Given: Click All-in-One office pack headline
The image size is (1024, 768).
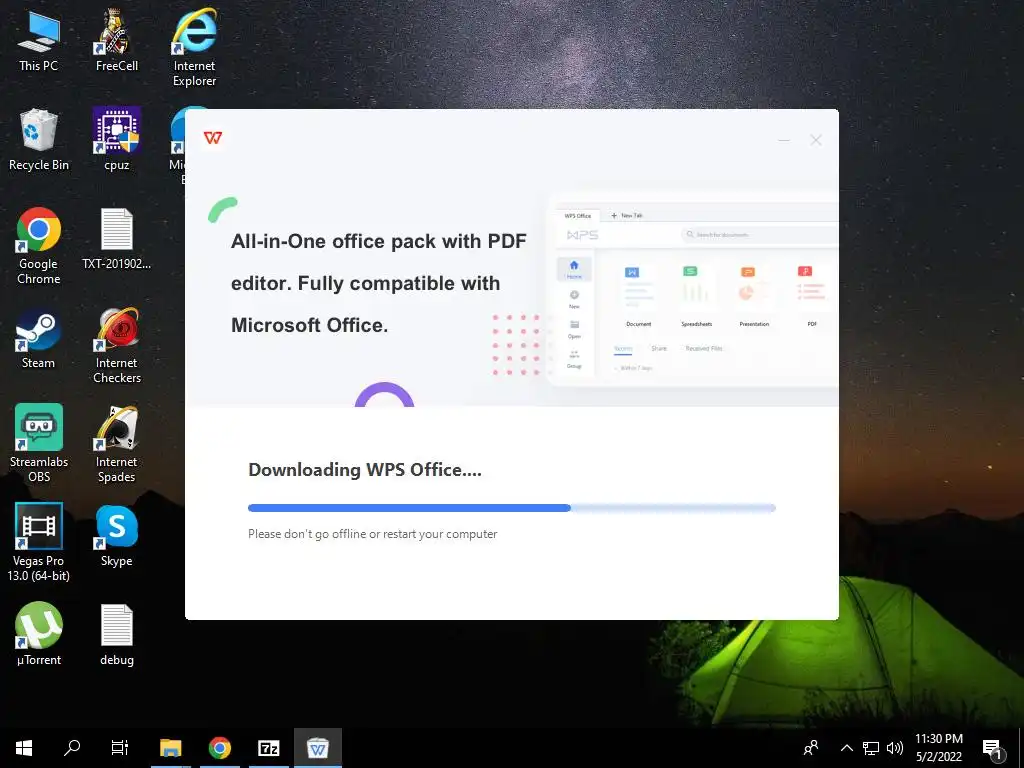Looking at the screenshot, I should tap(379, 283).
